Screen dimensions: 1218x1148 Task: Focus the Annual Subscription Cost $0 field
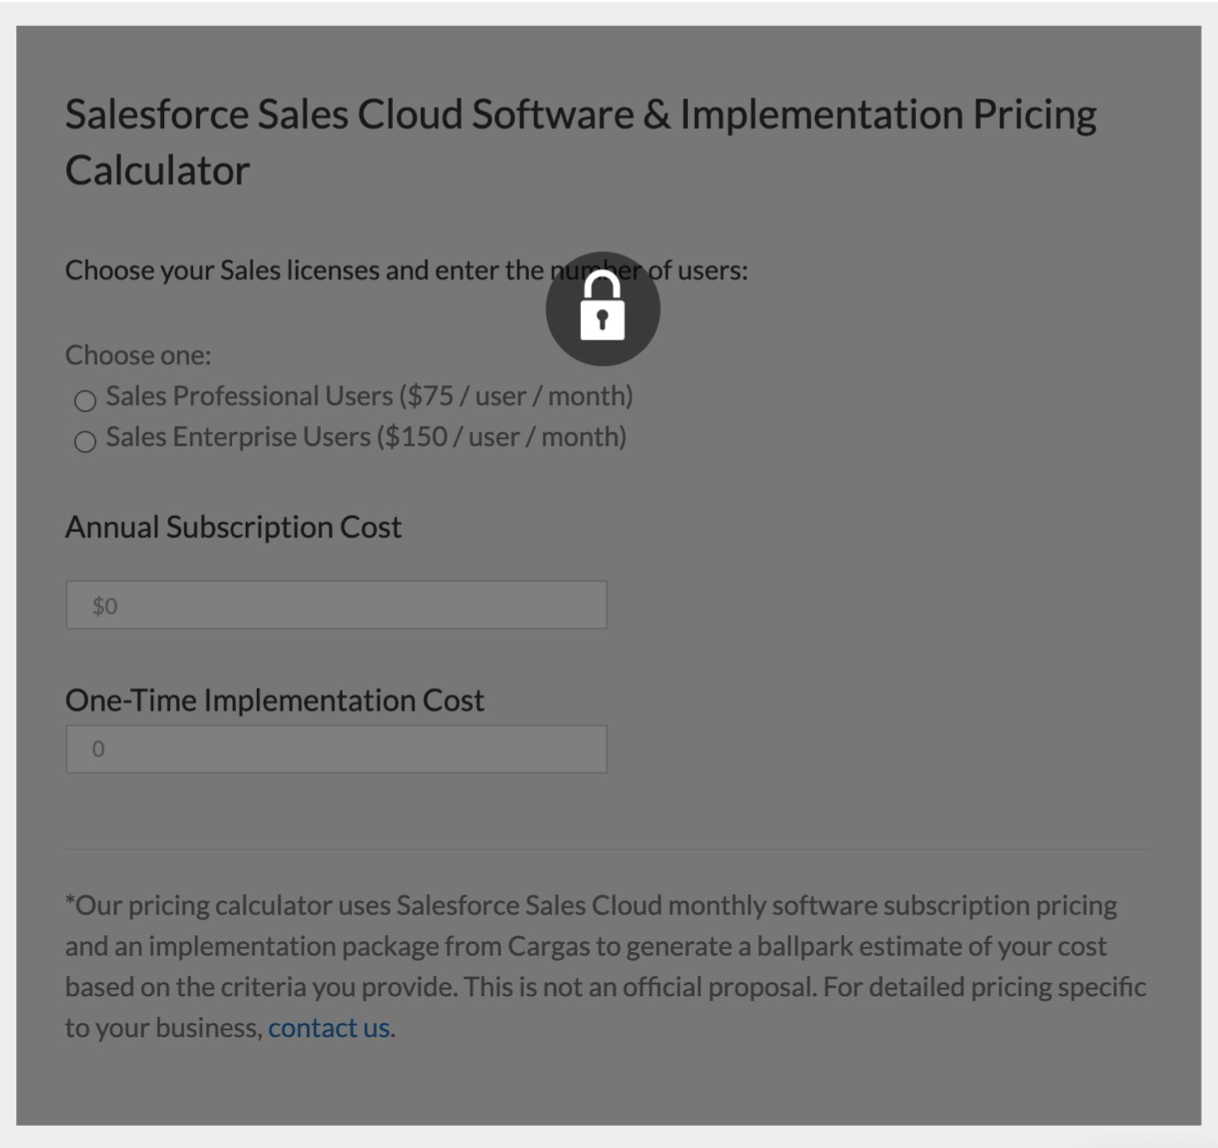tap(336, 605)
